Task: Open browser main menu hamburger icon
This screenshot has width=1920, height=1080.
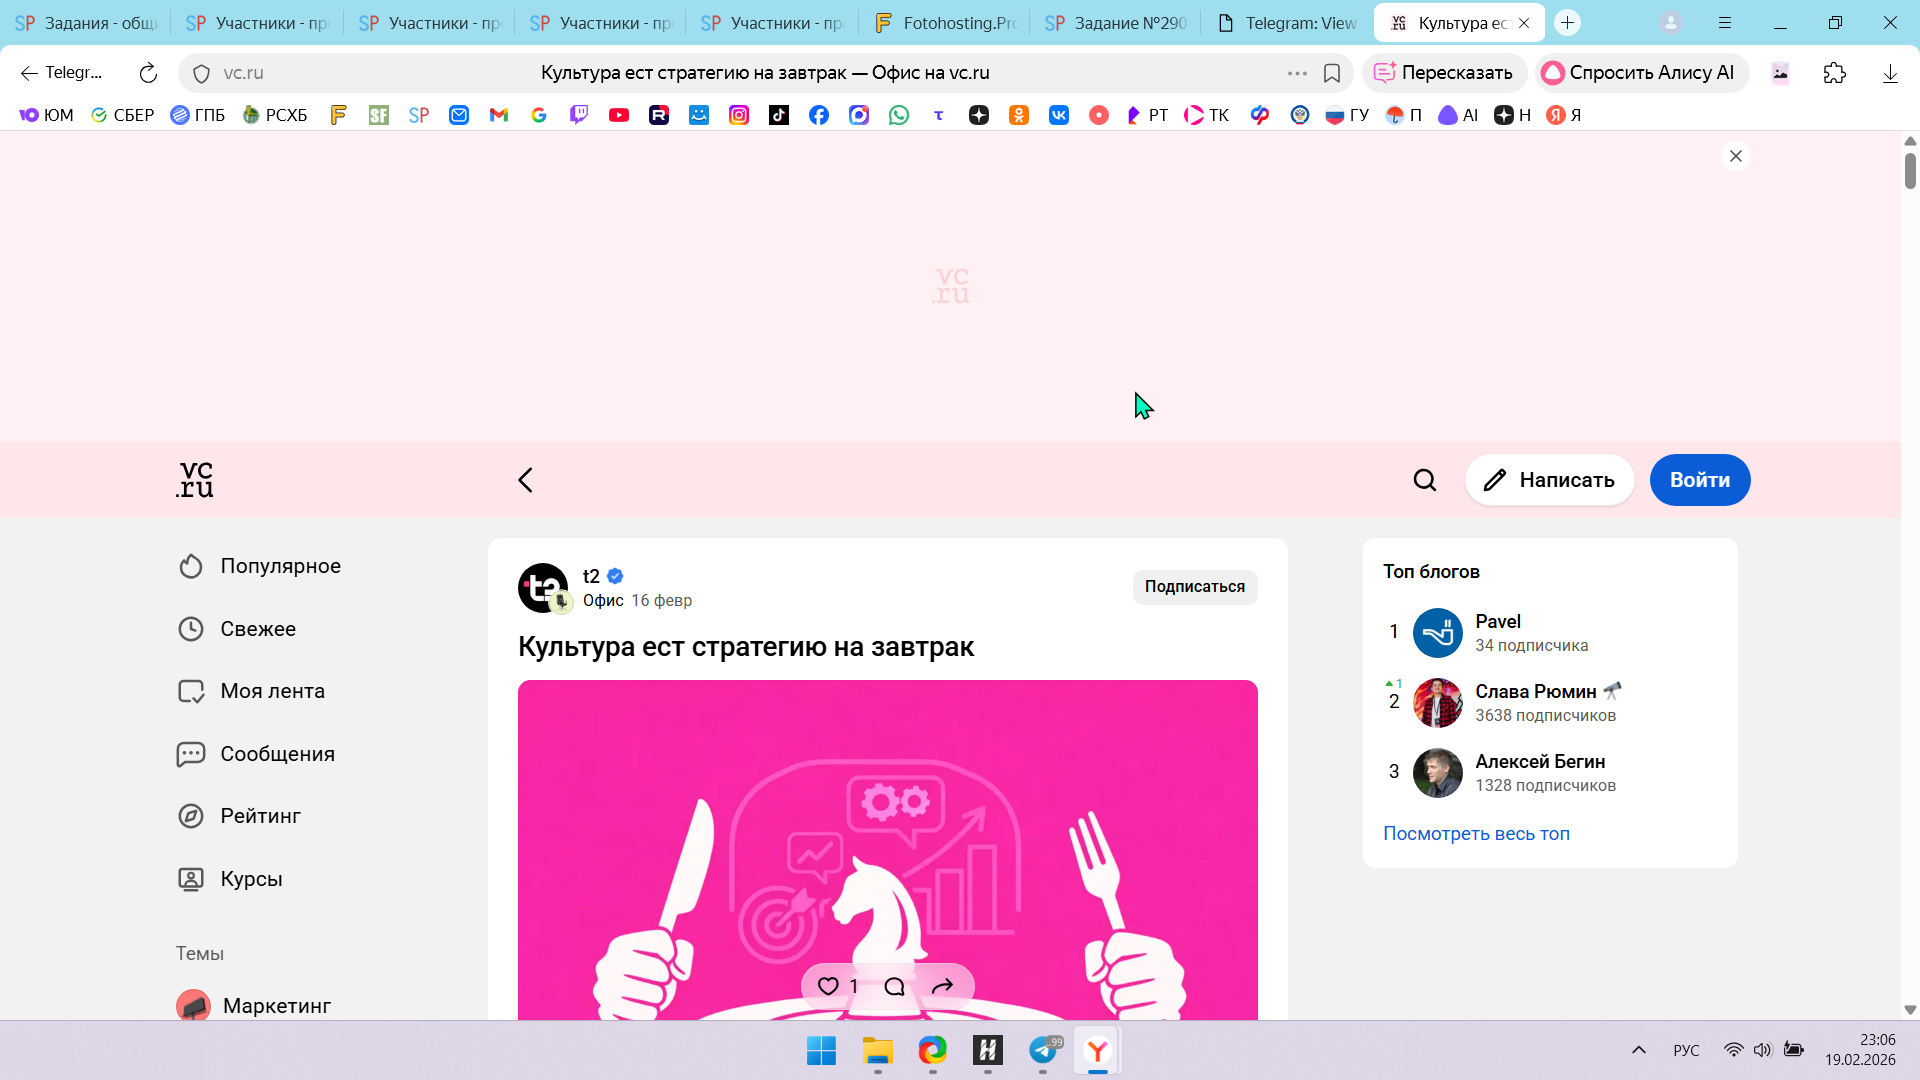Action: pyautogui.click(x=1725, y=22)
